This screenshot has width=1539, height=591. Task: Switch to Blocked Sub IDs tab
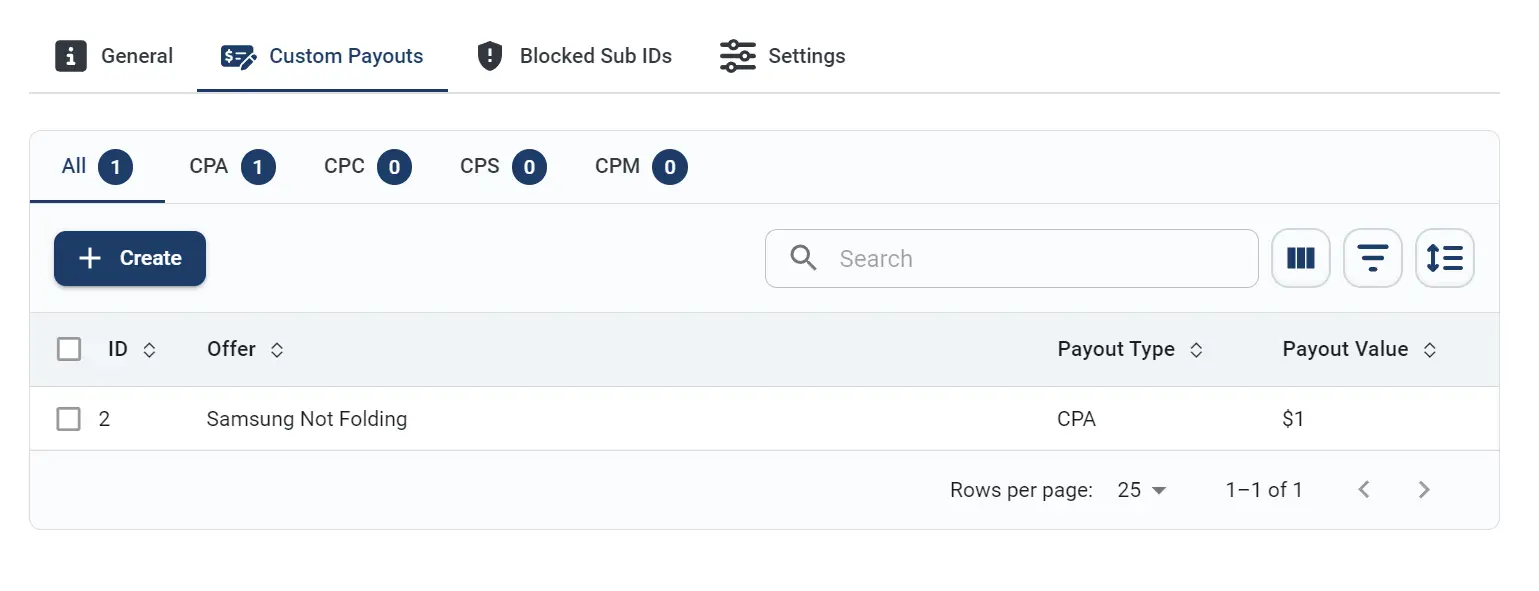coord(573,56)
